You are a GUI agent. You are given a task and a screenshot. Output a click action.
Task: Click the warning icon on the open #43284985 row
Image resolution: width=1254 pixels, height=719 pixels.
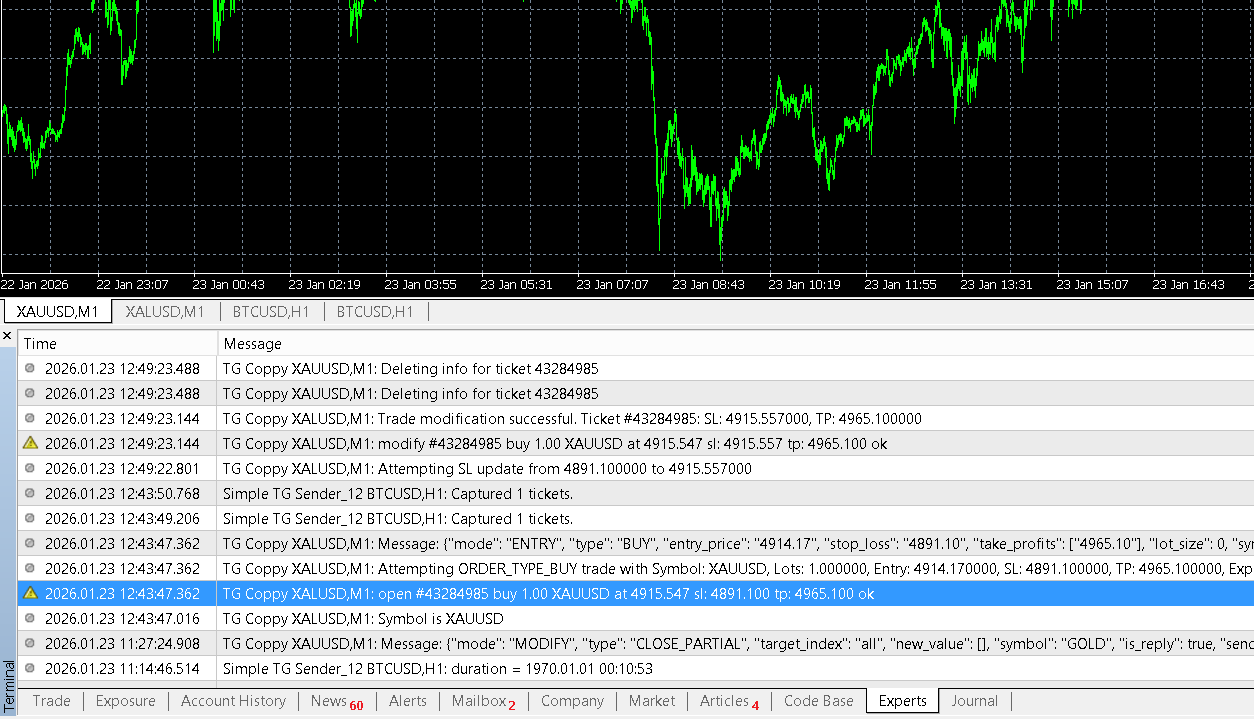click(x=30, y=593)
